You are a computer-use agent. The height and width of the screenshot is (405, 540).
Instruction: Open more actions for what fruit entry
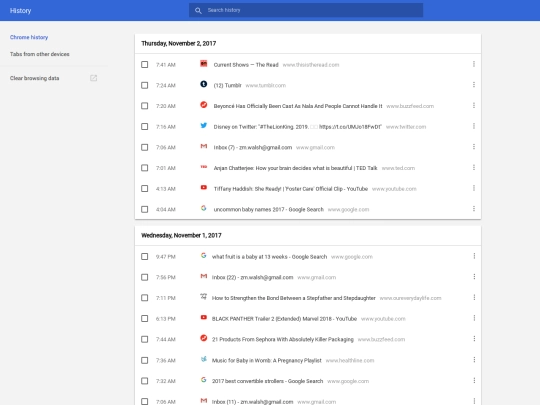(x=474, y=256)
